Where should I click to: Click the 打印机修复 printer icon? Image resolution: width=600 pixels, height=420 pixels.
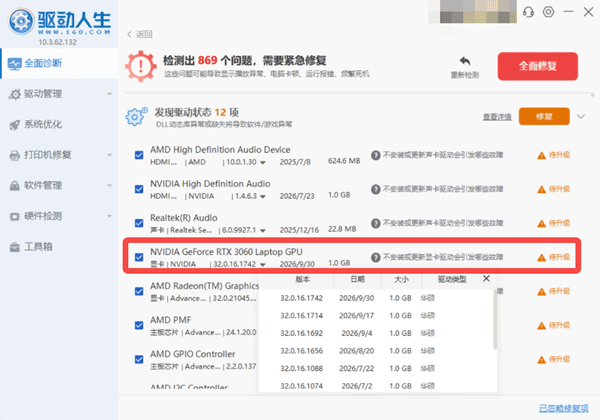(15, 155)
